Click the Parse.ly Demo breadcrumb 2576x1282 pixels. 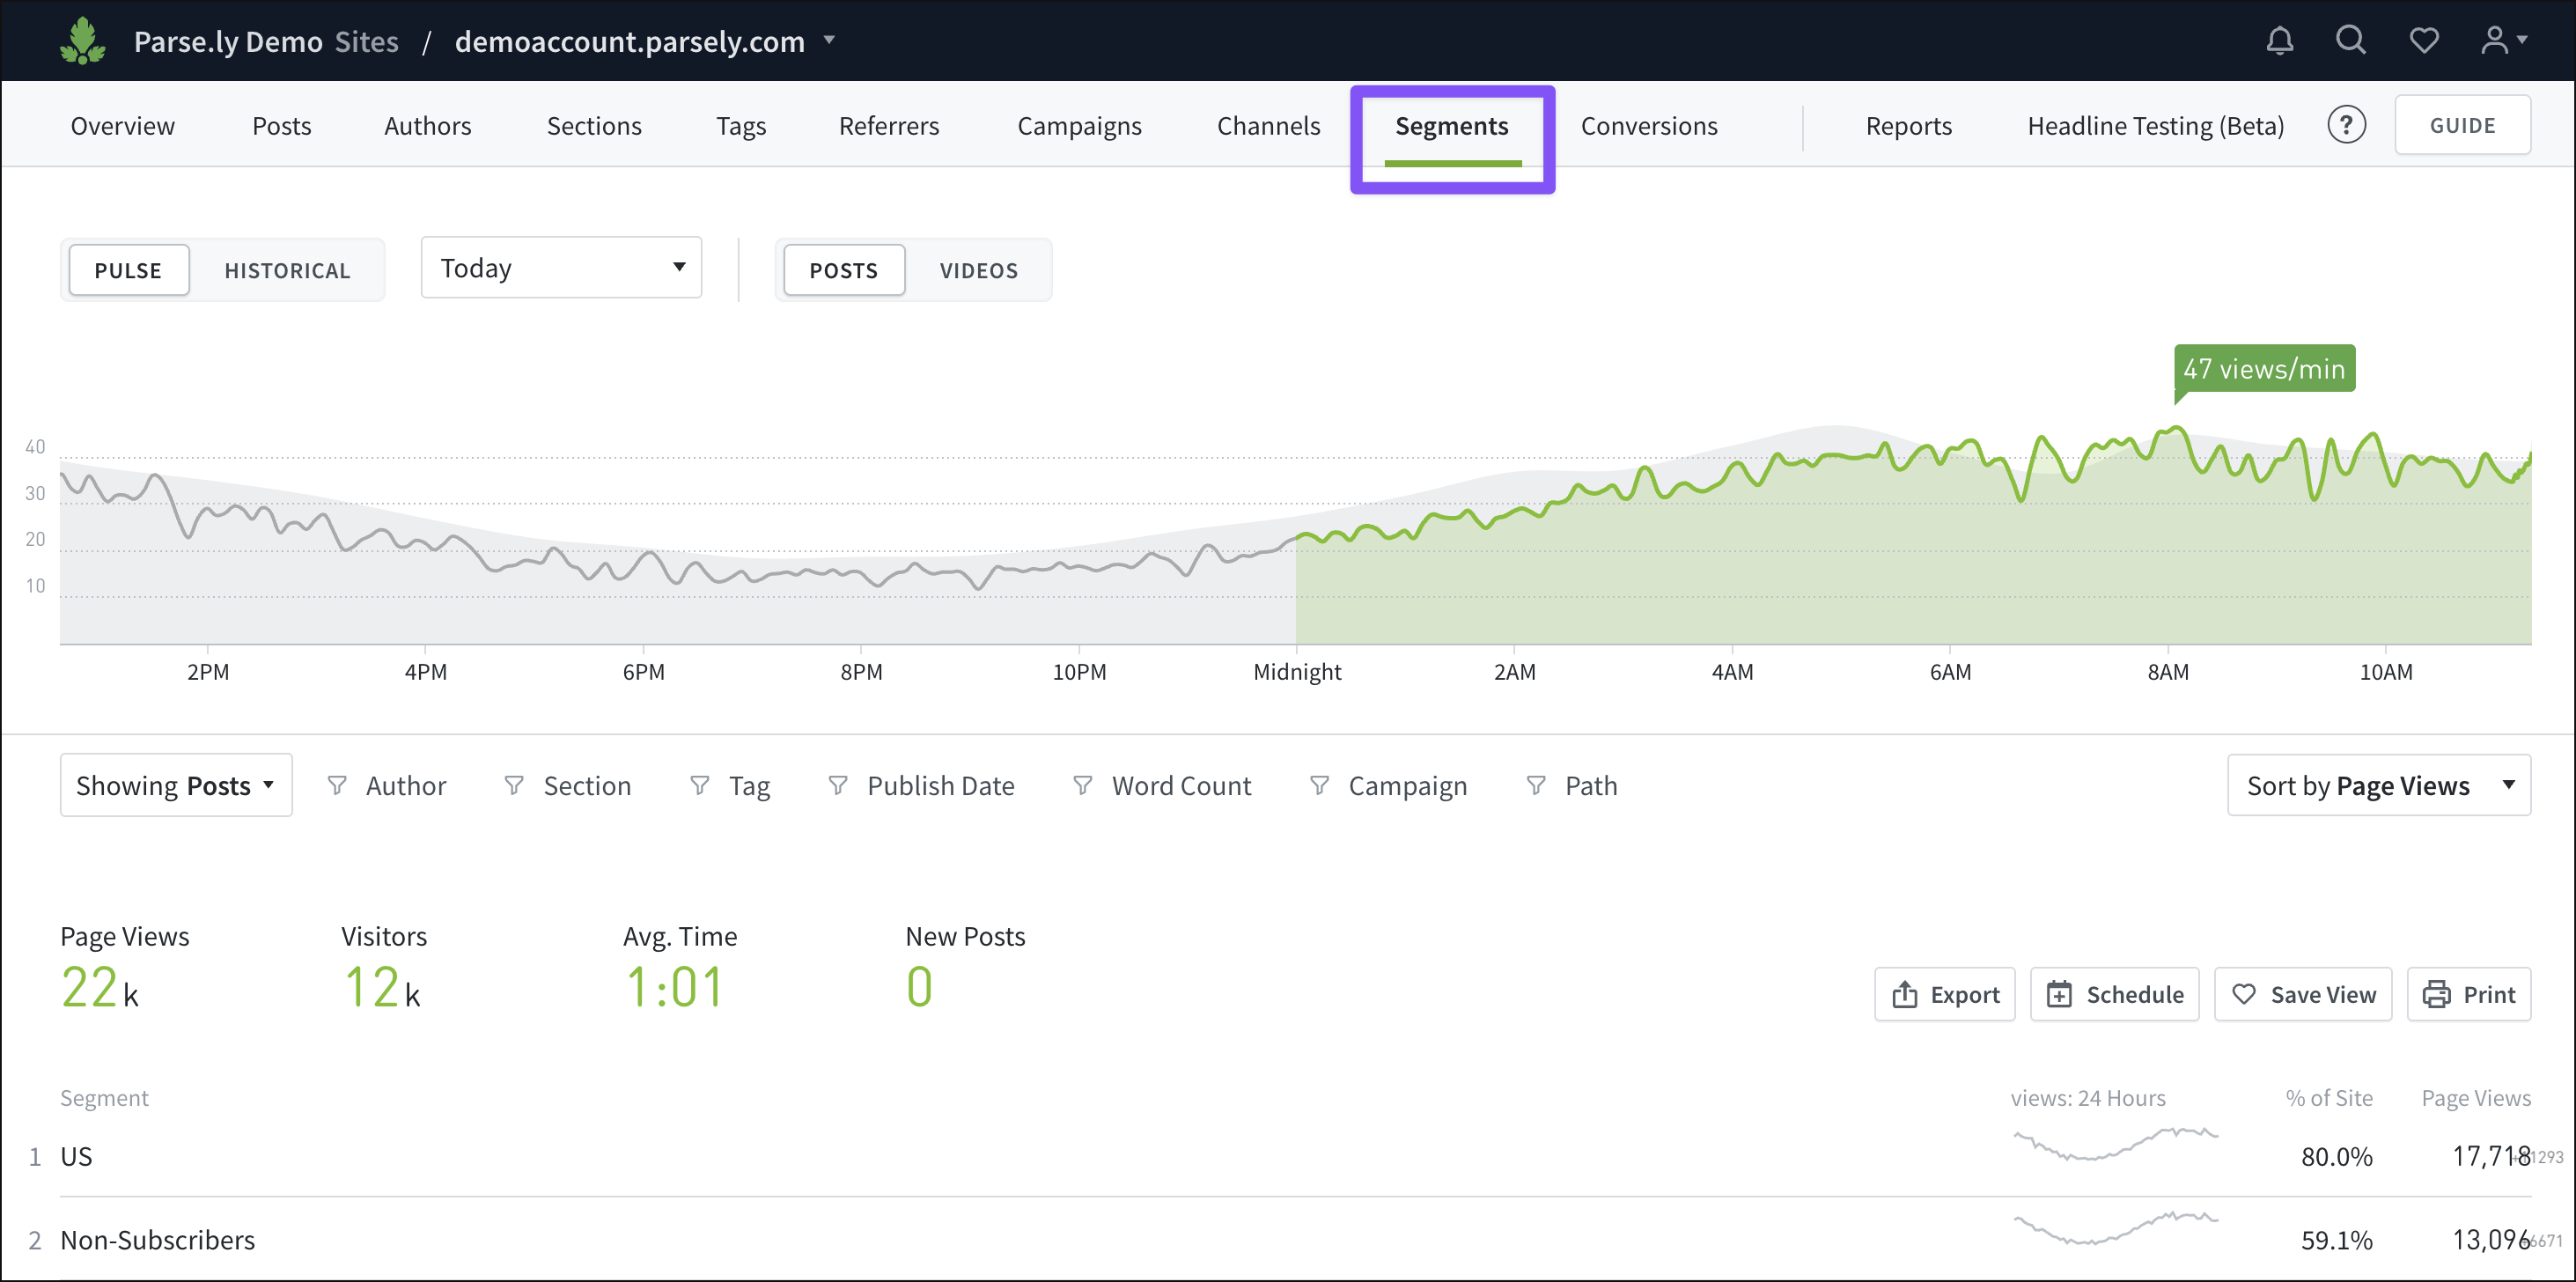coord(228,41)
